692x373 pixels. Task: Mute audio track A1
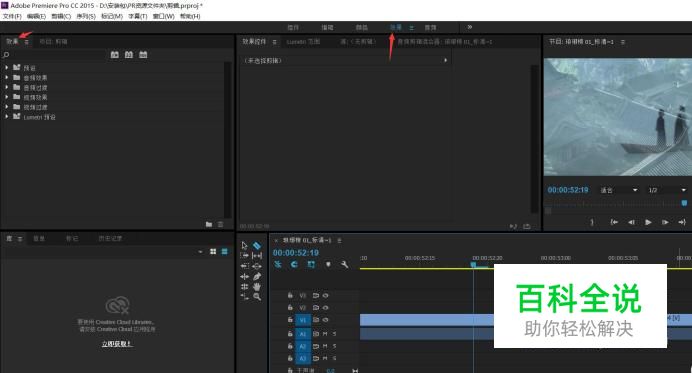coord(325,334)
